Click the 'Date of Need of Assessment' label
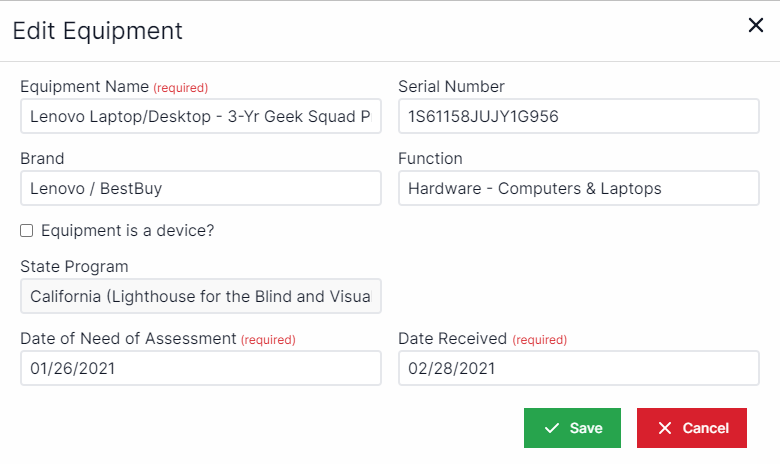 pos(128,339)
